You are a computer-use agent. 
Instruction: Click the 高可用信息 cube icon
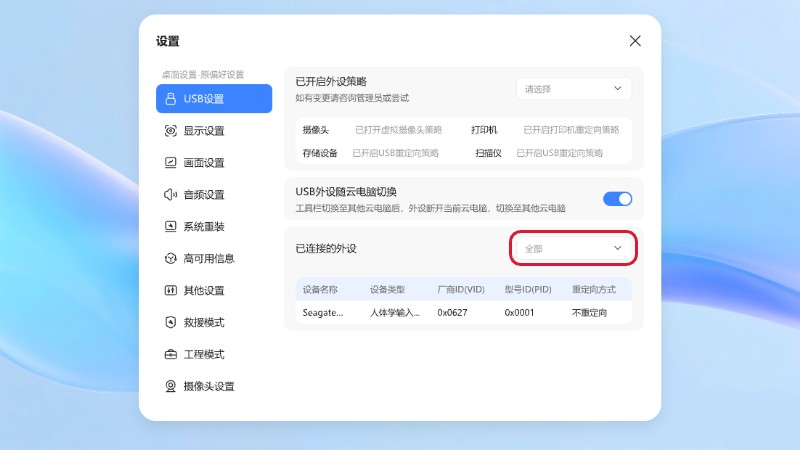pyautogui.click(x=170, y=259)
